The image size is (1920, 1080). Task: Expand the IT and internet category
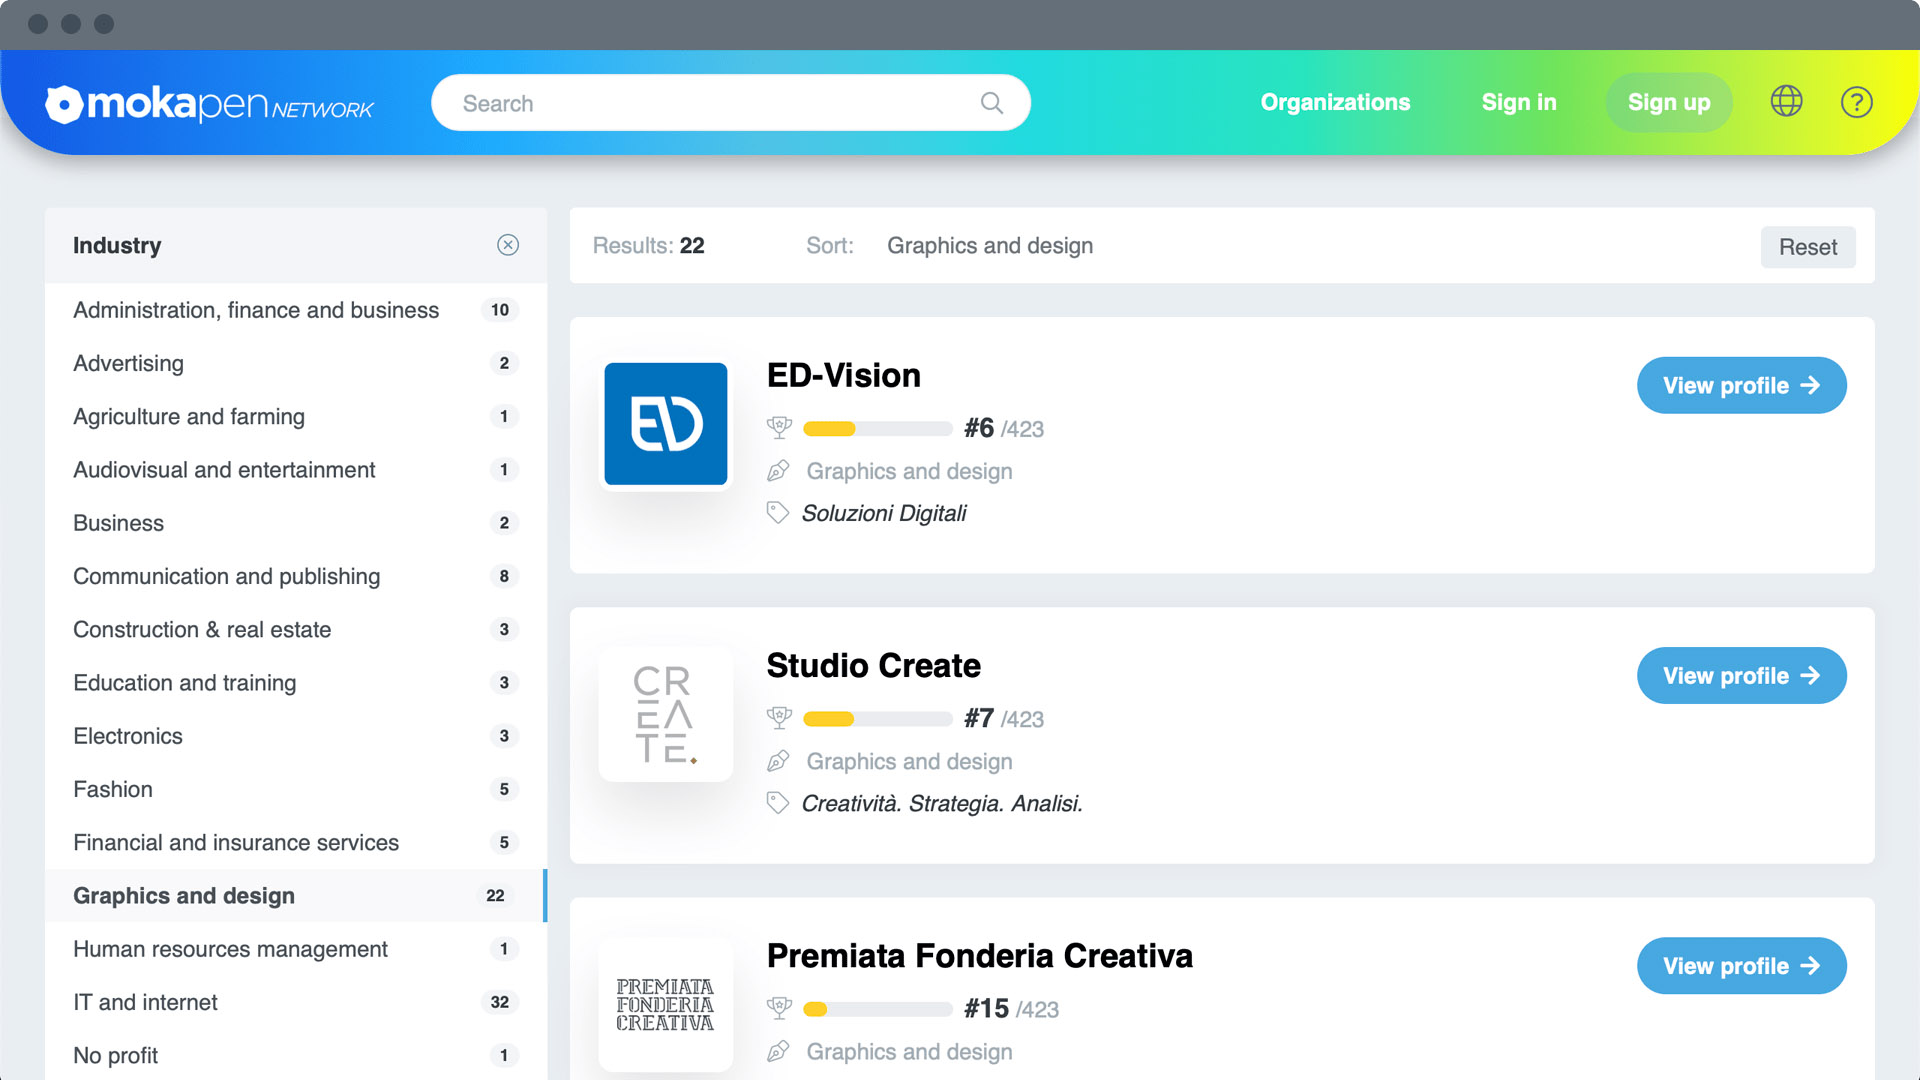[145, 1001]
